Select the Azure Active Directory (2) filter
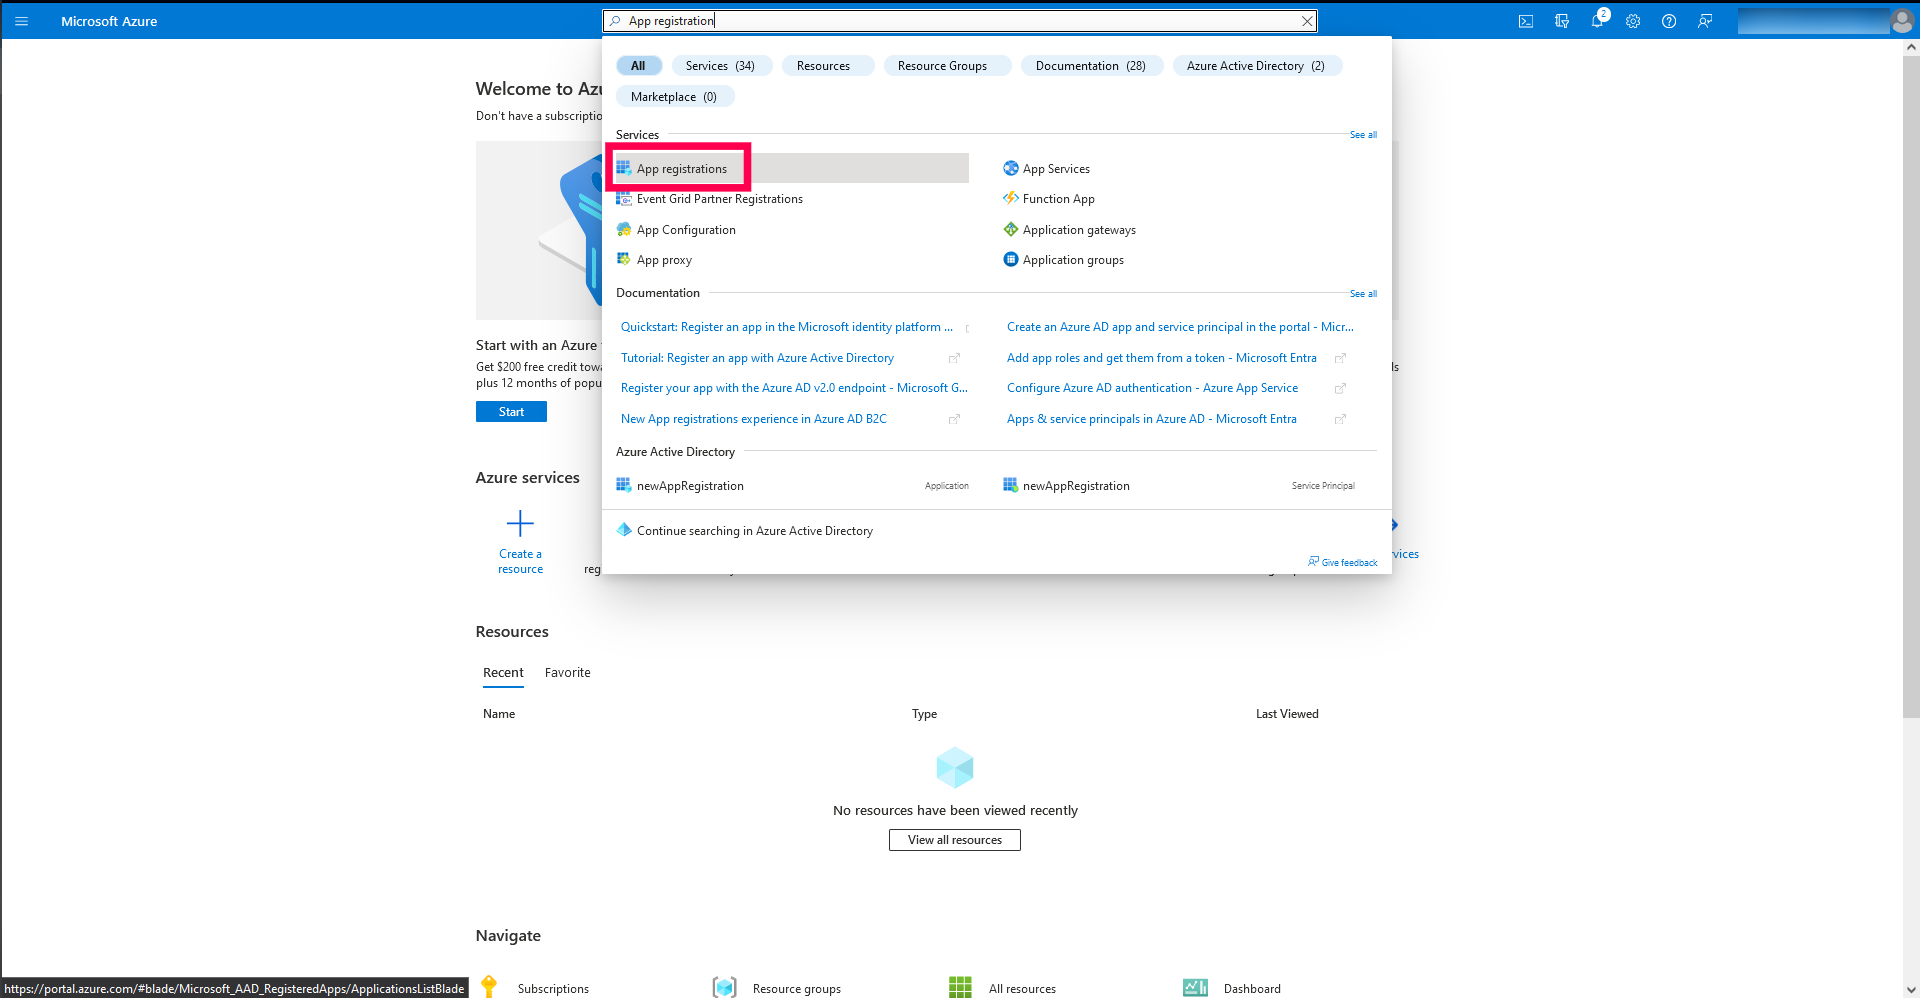Viewport: 1920px width, 998px height. click(x=1256, y=65)
